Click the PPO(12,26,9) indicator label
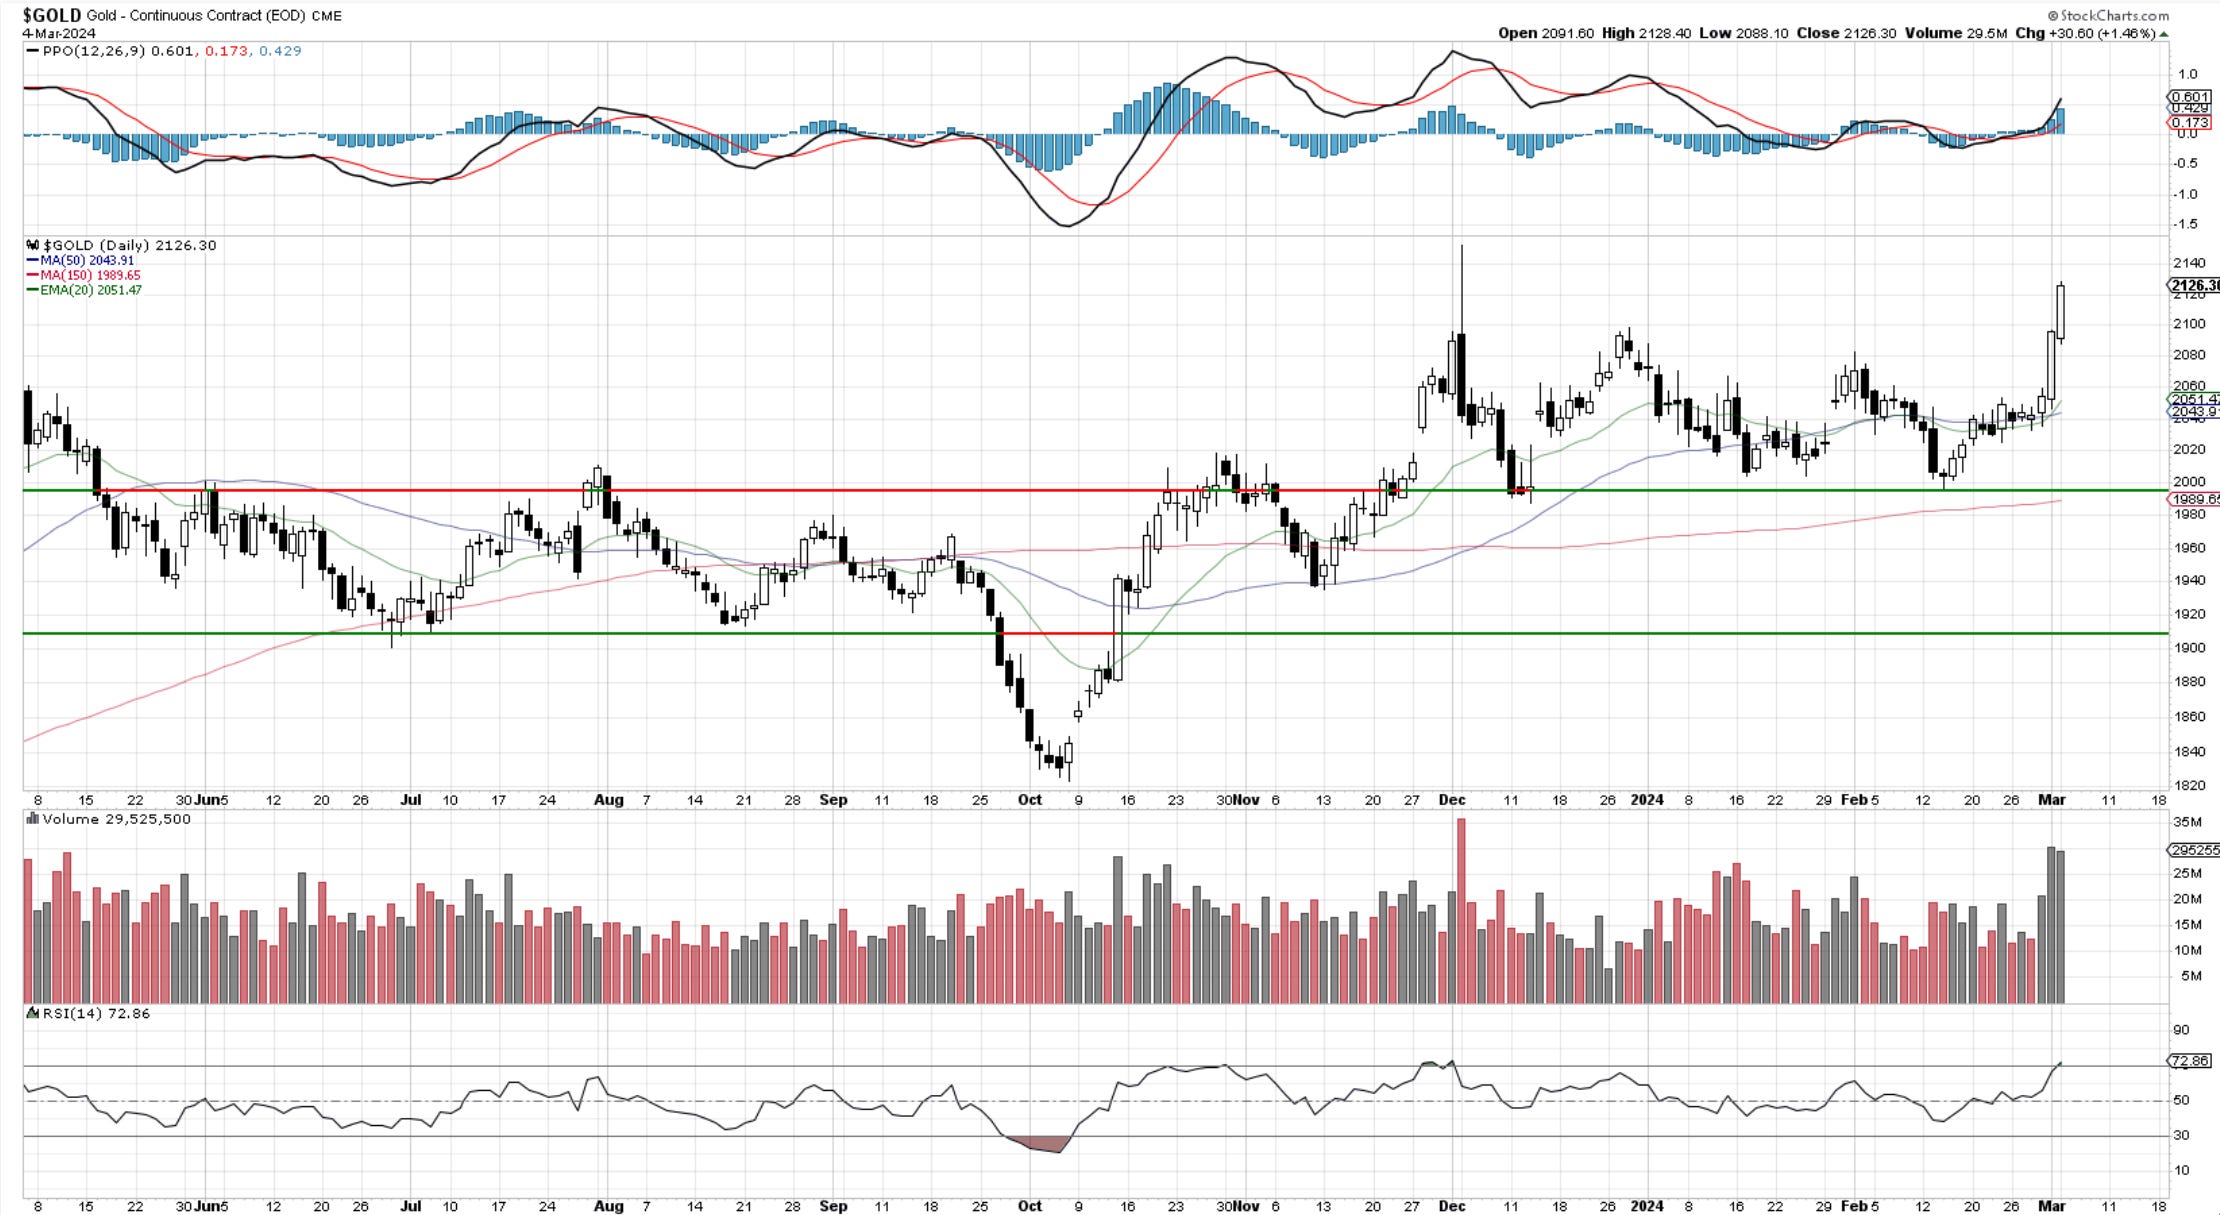Viewport: 2220px width, 1215px height. click(x=93, y=51)
